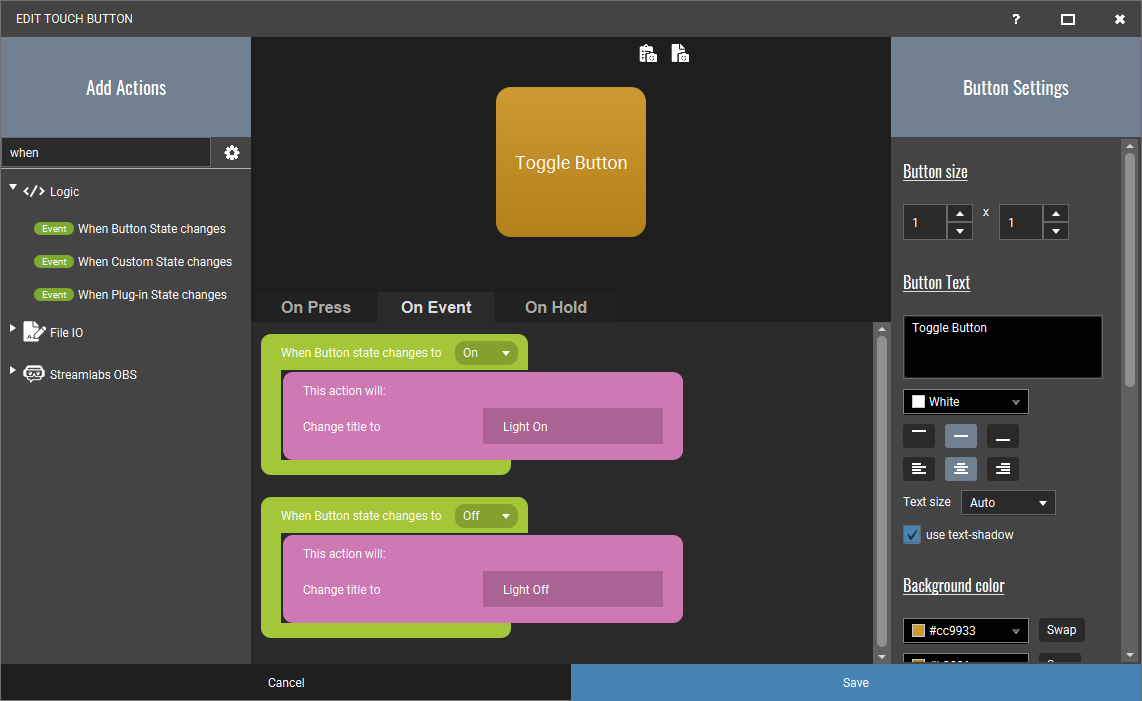Expand the Streamlabs OBS tree category
Screen dimensions: 1142x701
[x=12, y=371]
